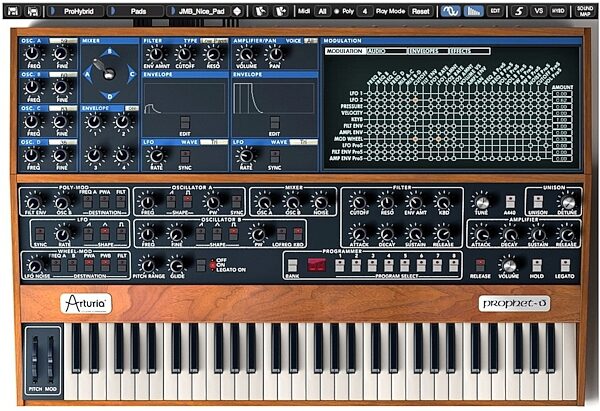The height and width of the screenshot is (411, 600).
Task: Click the PITCH wheel
Action: click(35, 359)
